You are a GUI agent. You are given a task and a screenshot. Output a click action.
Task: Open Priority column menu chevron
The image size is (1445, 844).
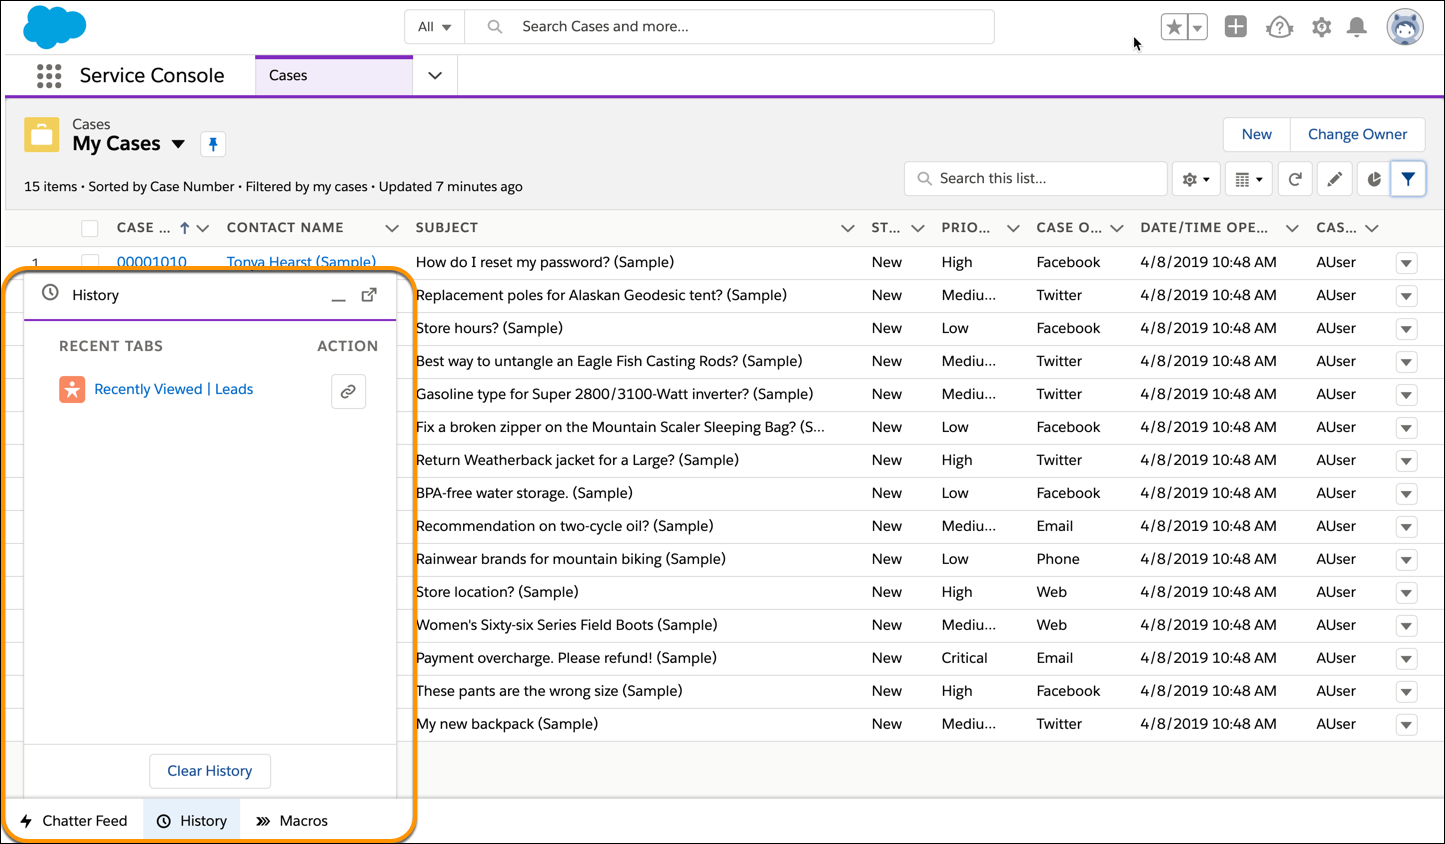pos(1013,229)
